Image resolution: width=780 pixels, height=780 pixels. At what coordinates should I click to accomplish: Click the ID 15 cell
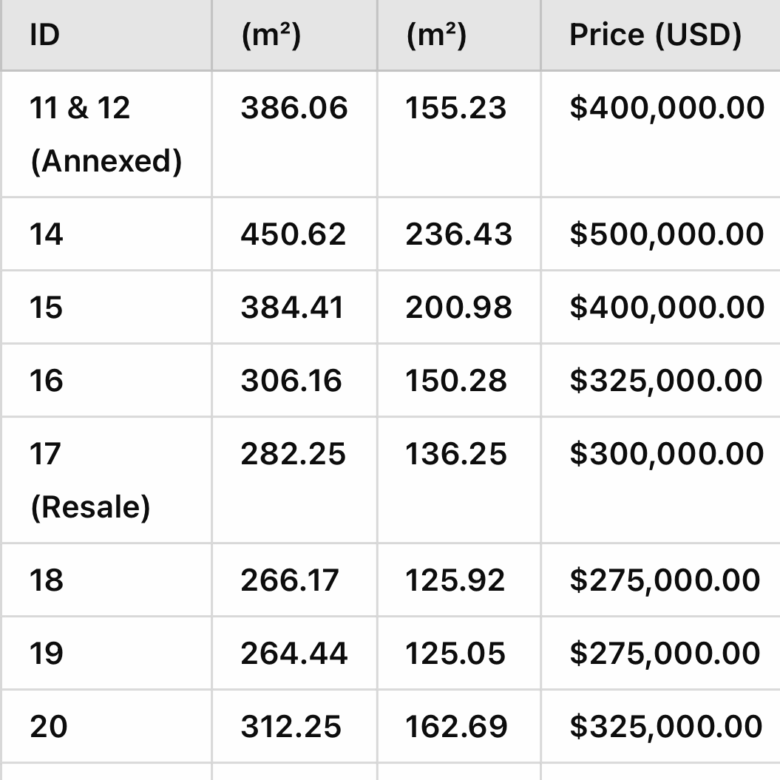tap(46, 307)
